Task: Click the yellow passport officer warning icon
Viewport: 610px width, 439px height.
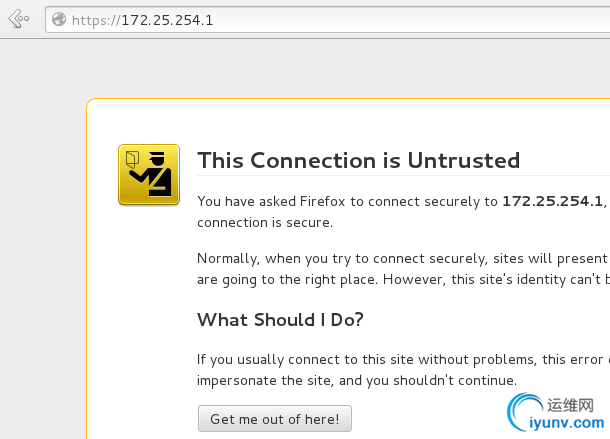Action: [x=149, y=174]
